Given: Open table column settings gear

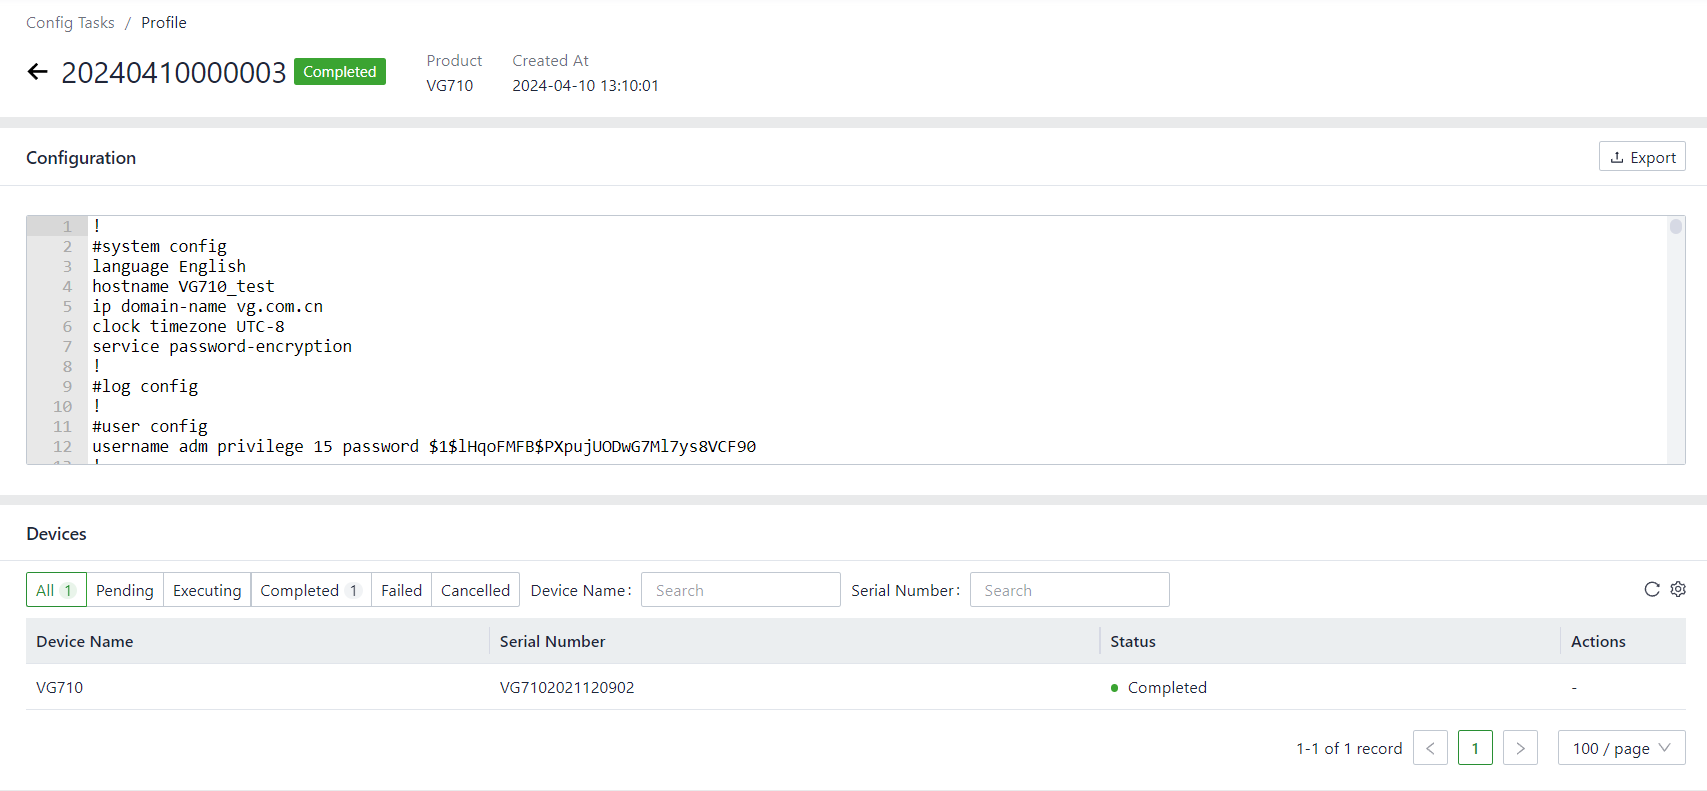Looking at the screenshot, I should (x=1678, y=589).
